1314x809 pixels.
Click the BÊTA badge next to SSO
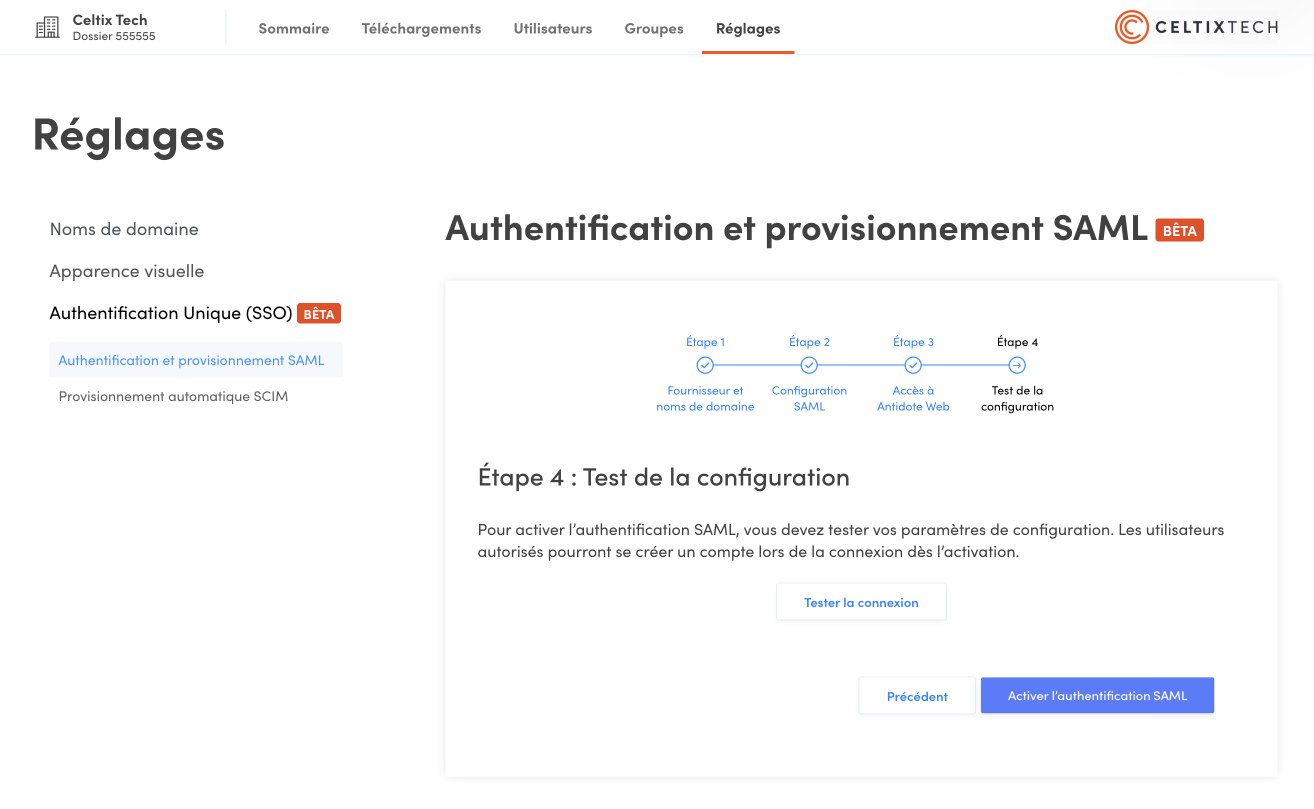coord(319,314)
